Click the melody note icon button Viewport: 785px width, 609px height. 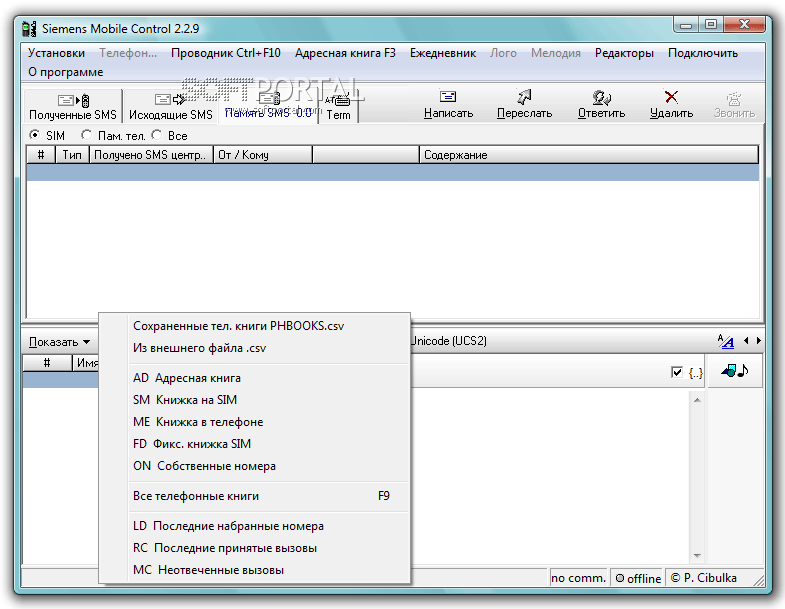click(x=734, y=371)
